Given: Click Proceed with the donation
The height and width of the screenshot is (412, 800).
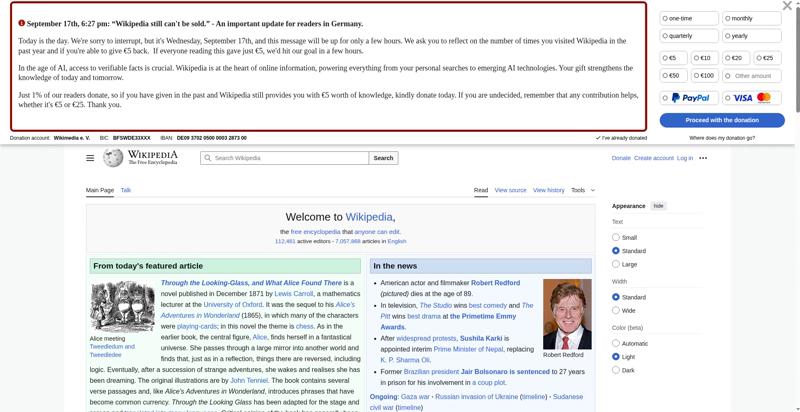Looking at the screenshot, I should click(x=722, y=120).
